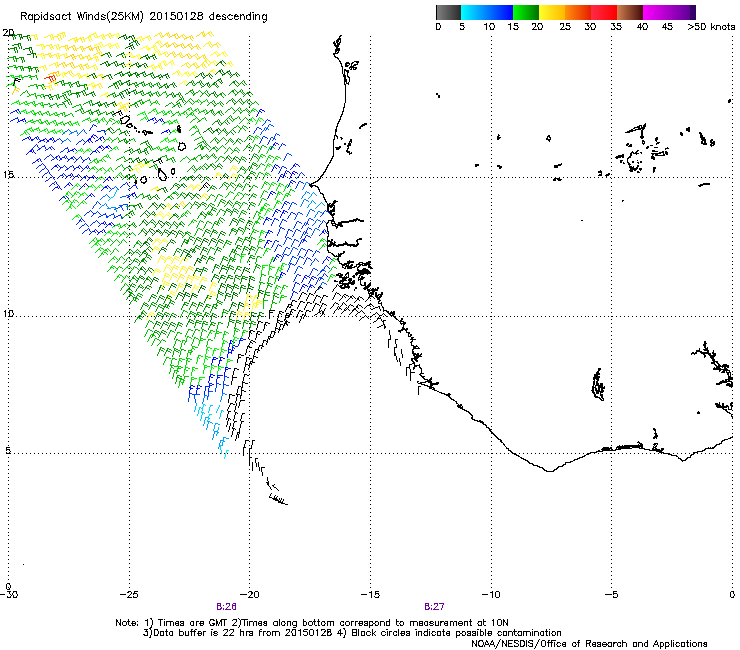Select the '-15' longitude axis label
The width and height of the screenshot is (740, 650).
pyautogui.click(x=370, y=595)
